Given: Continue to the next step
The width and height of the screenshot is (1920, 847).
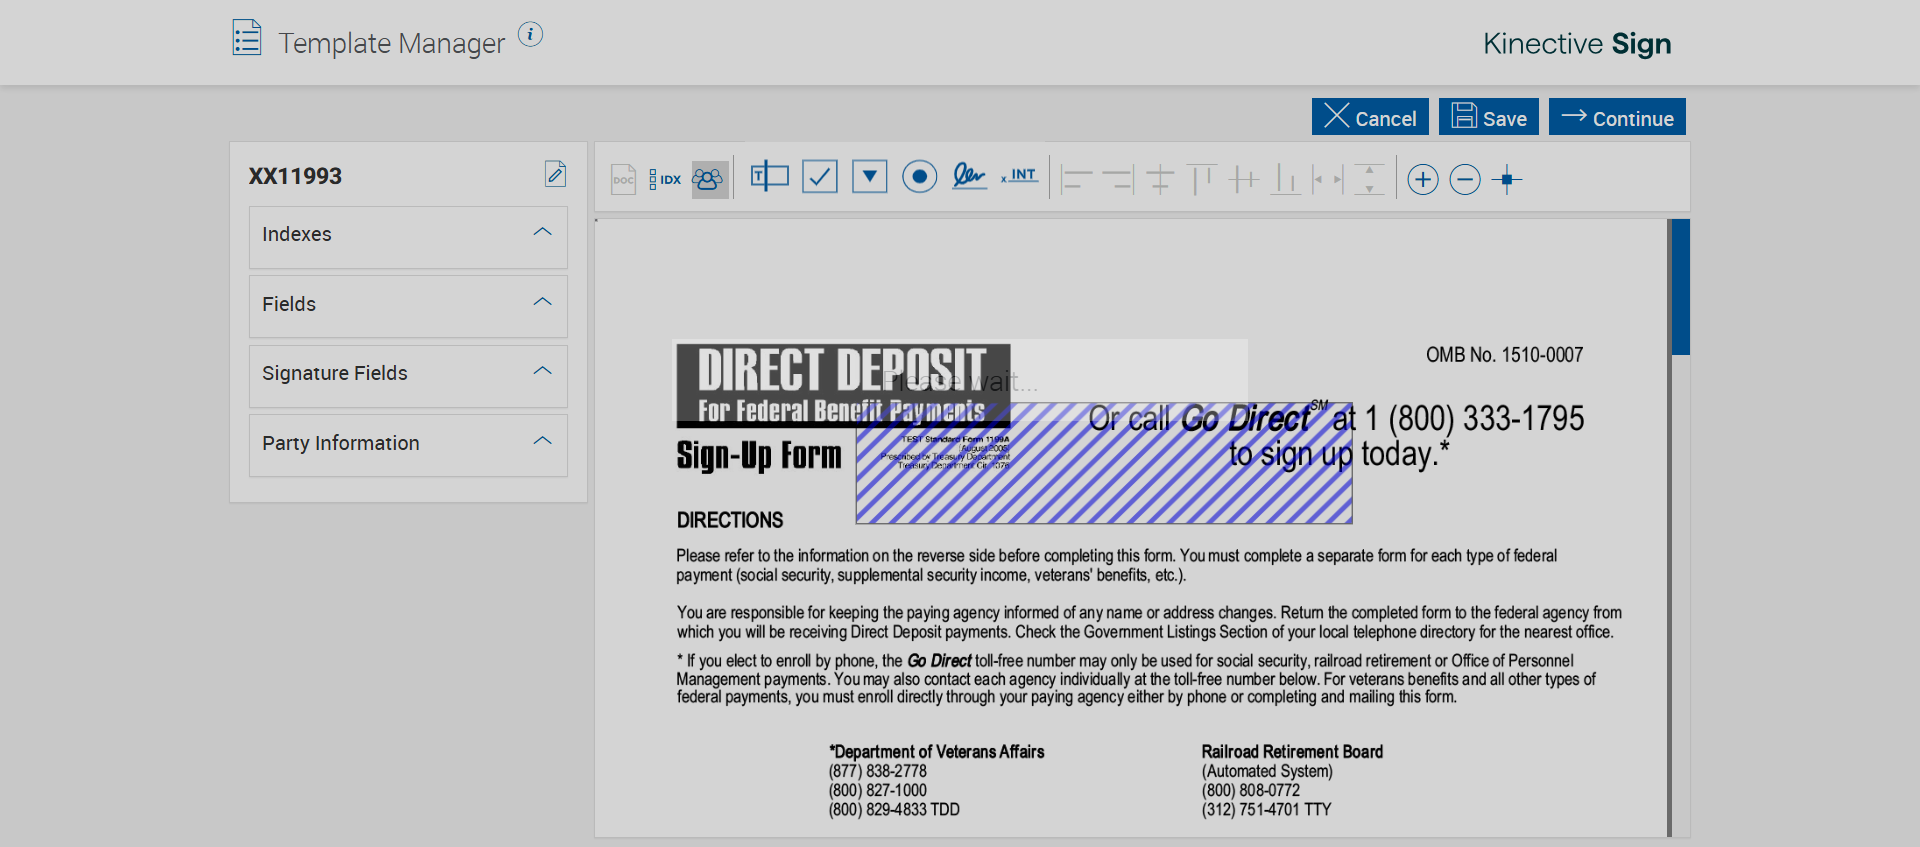Looking at the screenshot, I should pyautogui.click(x=1617, y=116).
